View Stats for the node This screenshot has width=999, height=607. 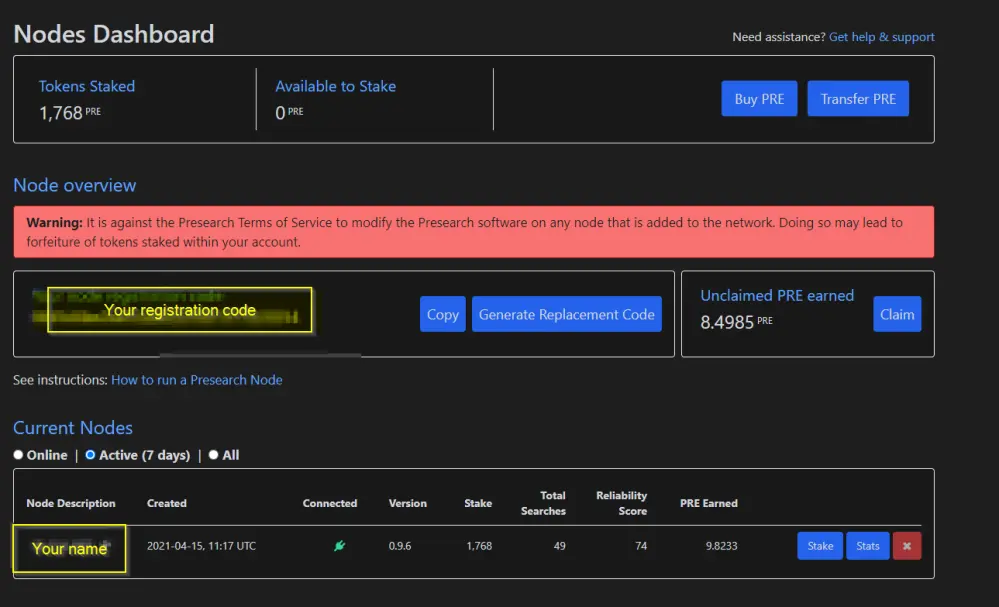(868, 546)
